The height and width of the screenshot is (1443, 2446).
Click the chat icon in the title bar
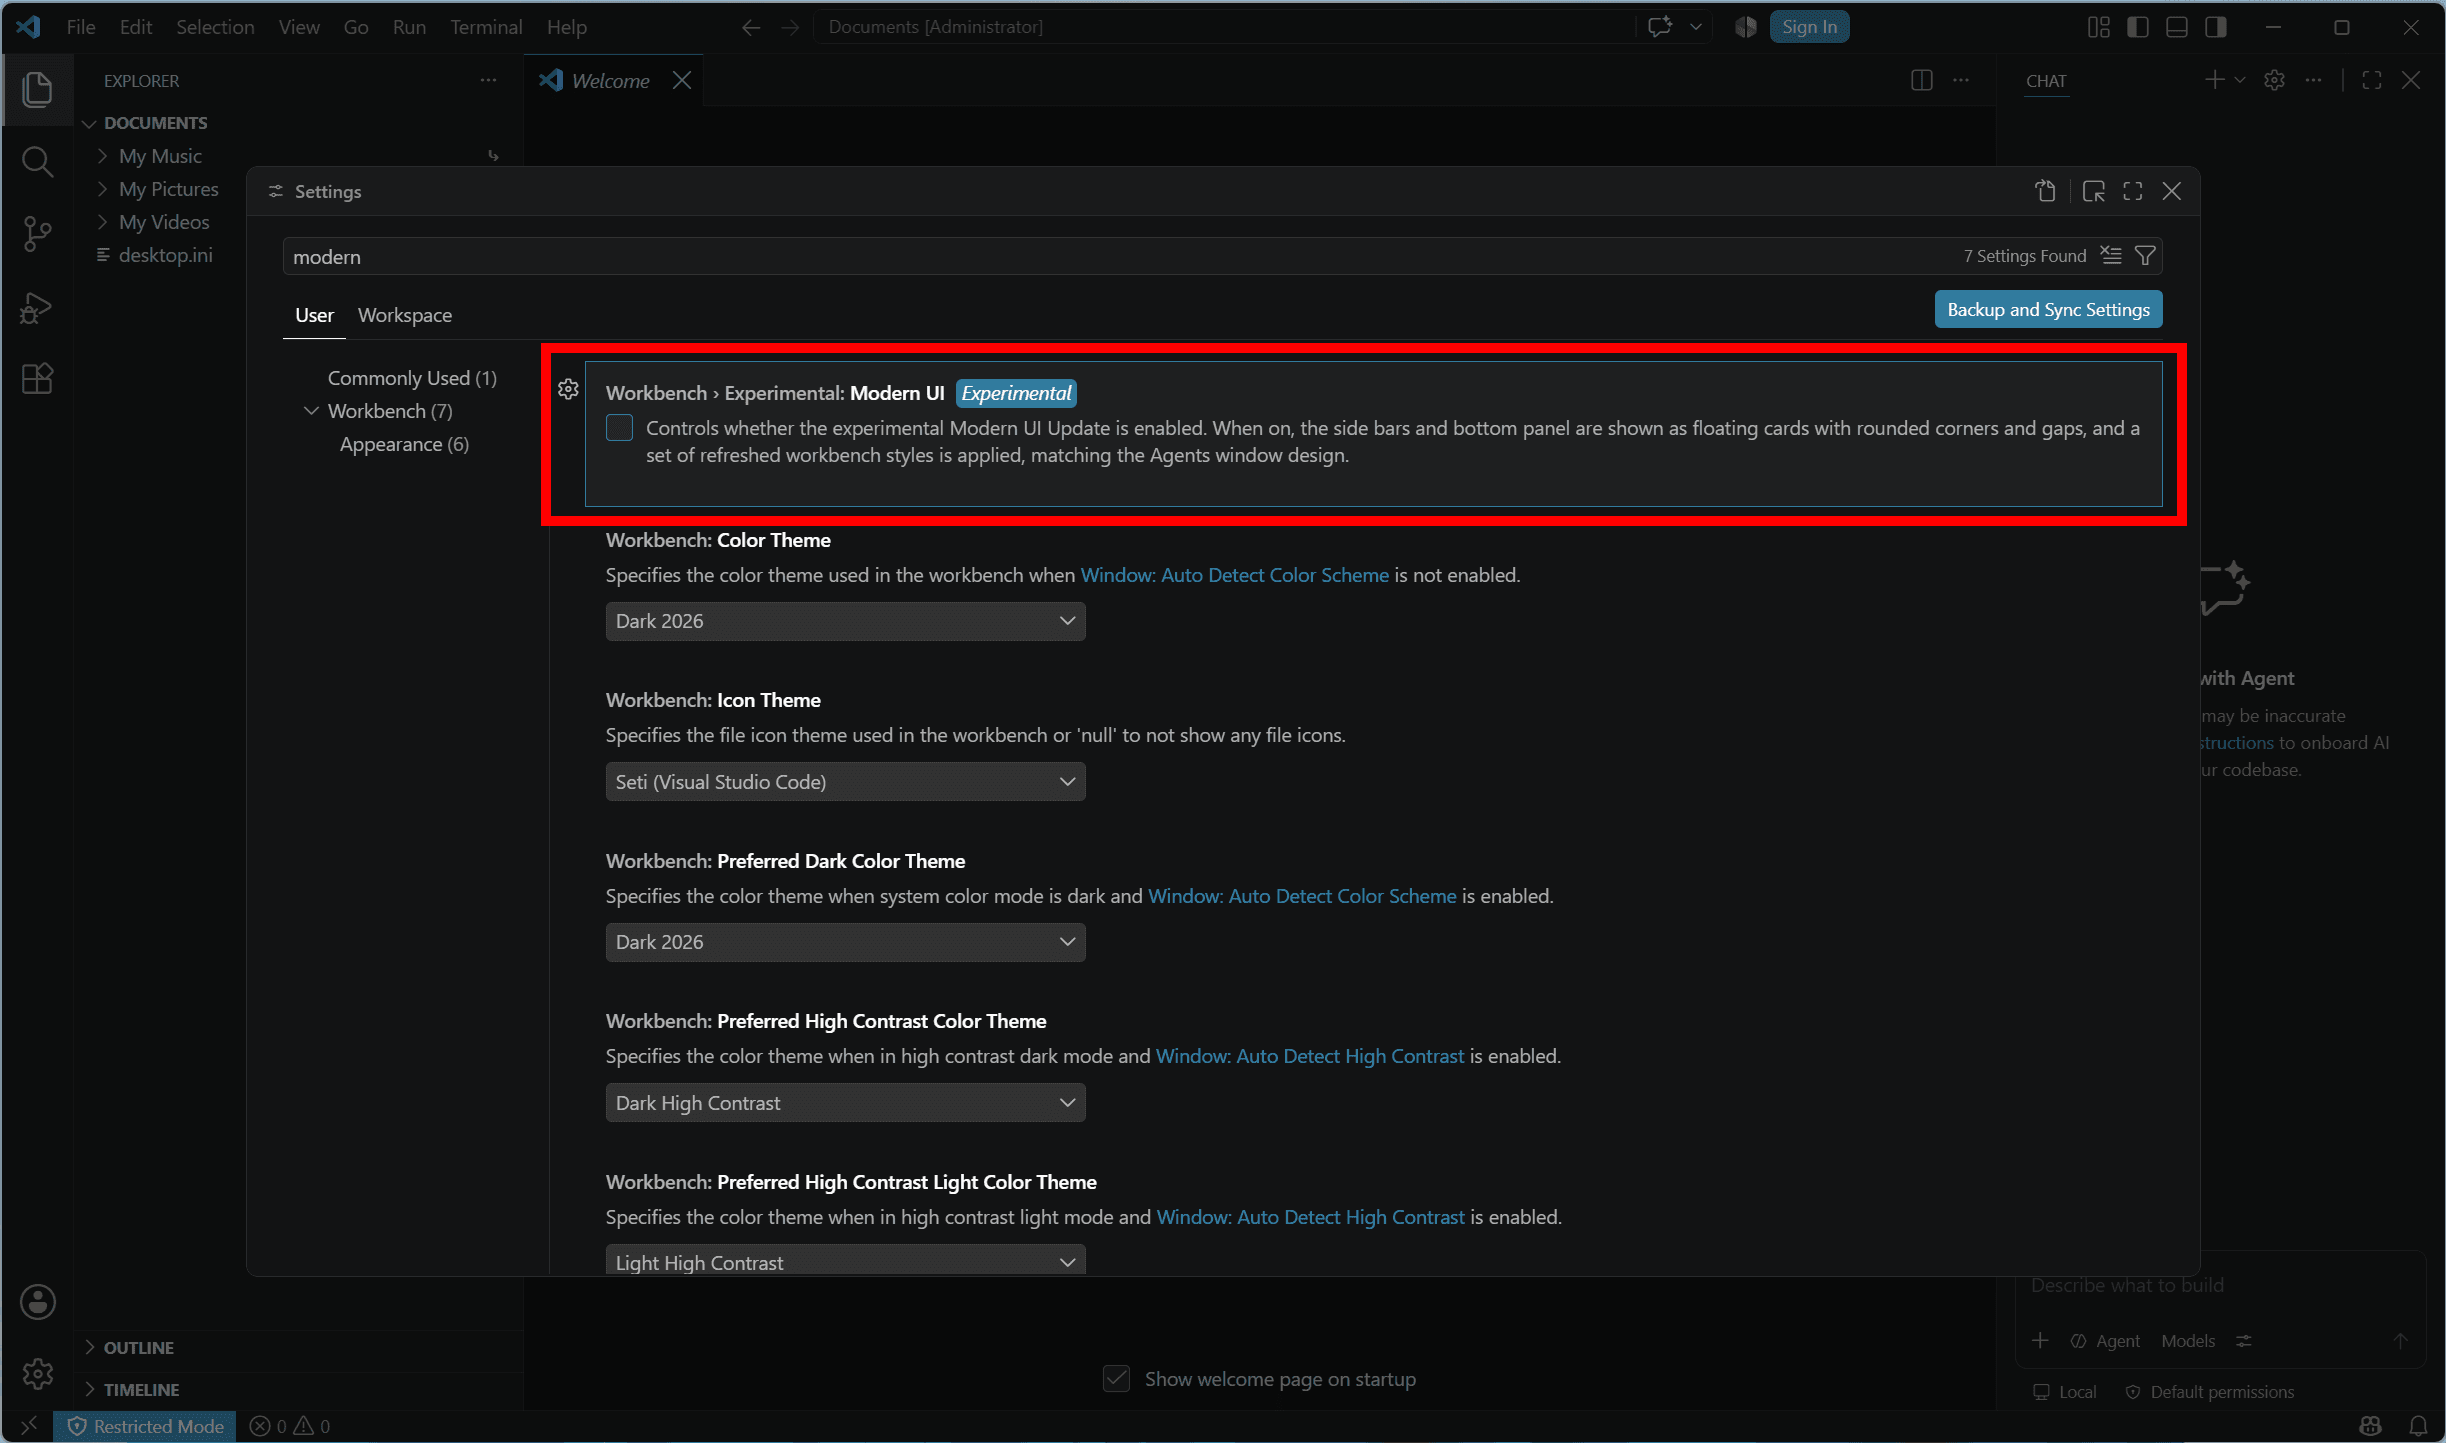coord(1660,27)
